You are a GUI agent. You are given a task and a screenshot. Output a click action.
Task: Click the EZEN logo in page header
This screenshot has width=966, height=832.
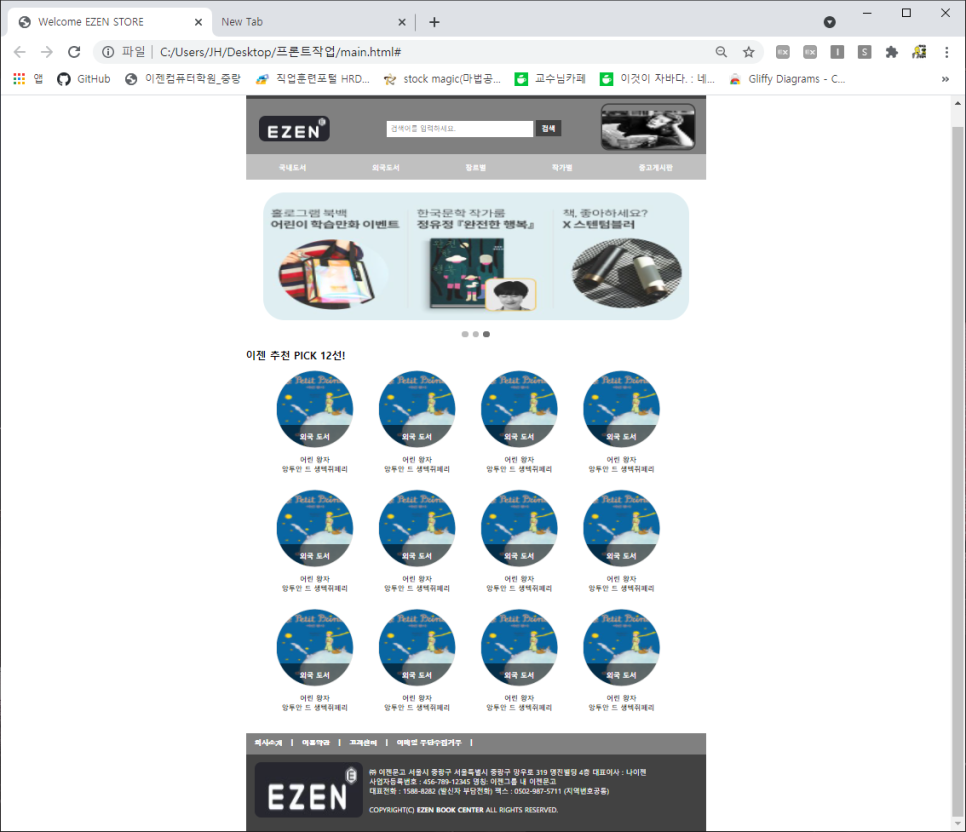pyautogui.click(x=294, y=129)
